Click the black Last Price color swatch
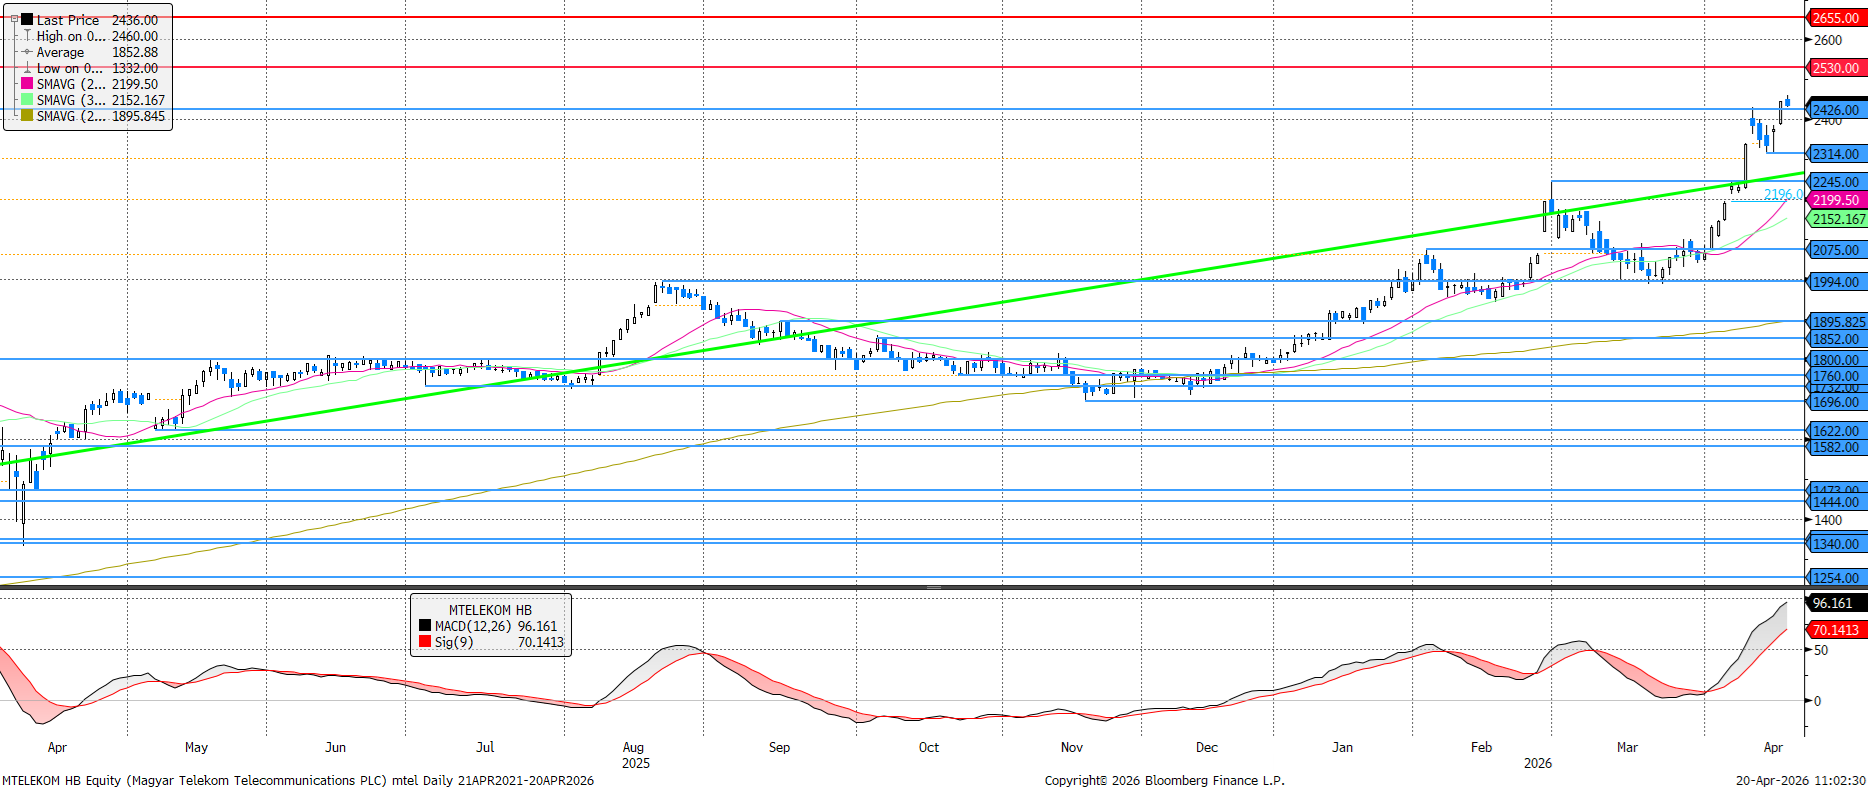 (x=27, y=20)
